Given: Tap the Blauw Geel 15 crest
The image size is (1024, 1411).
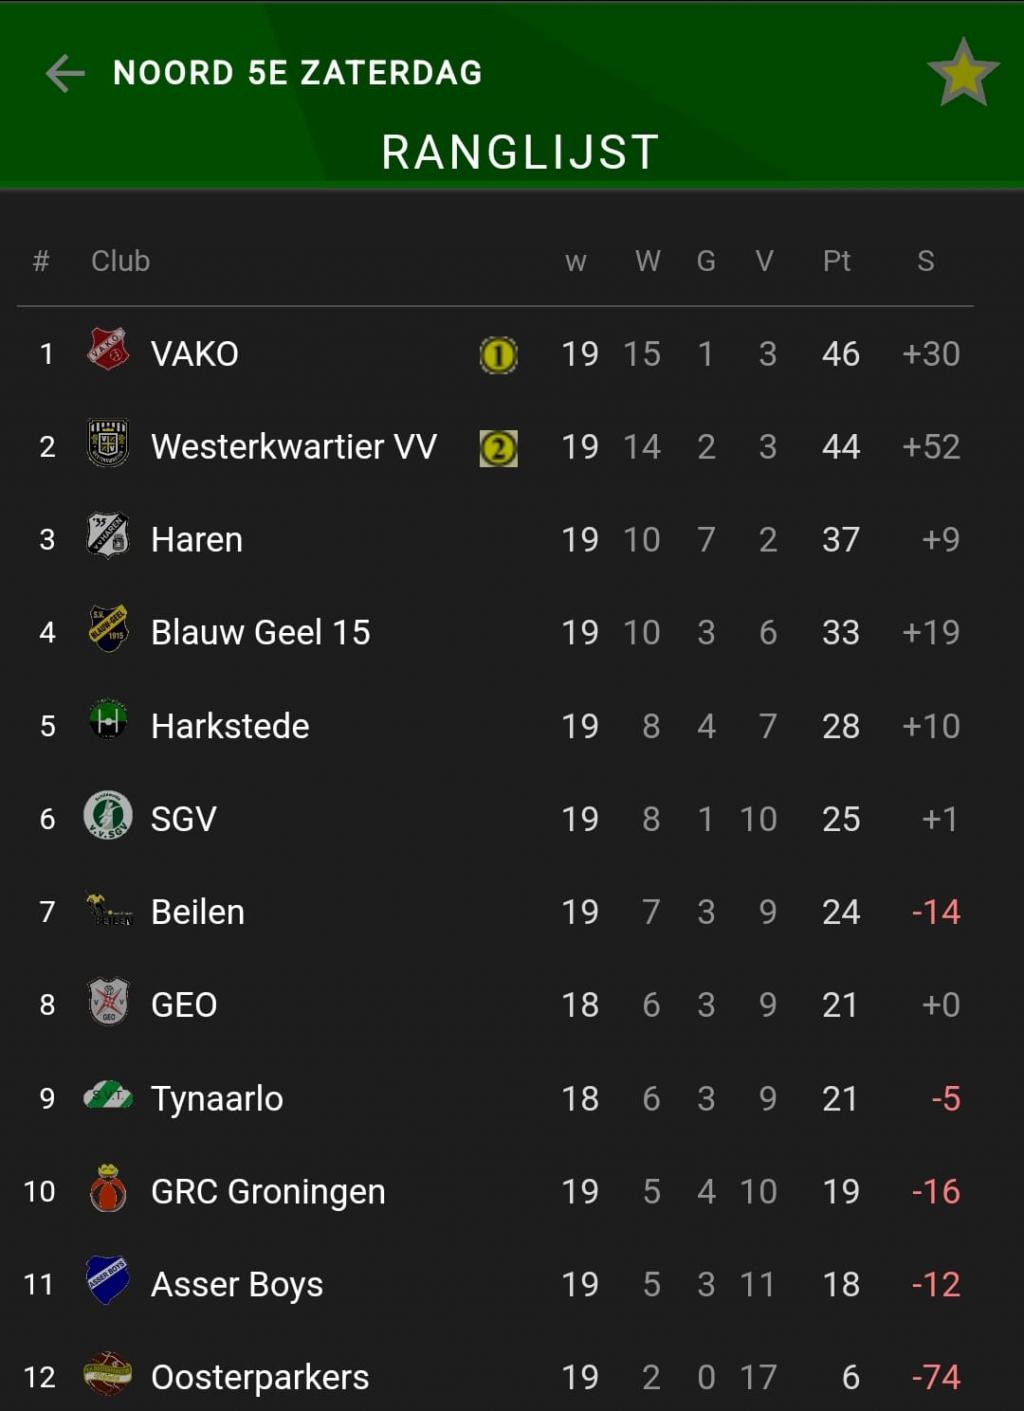Looking at the screenshot, I should tap(108, 629).
